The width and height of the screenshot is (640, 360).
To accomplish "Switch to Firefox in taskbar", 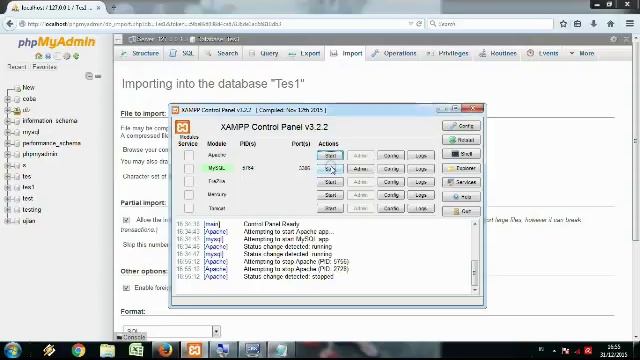I will (165, 350).
